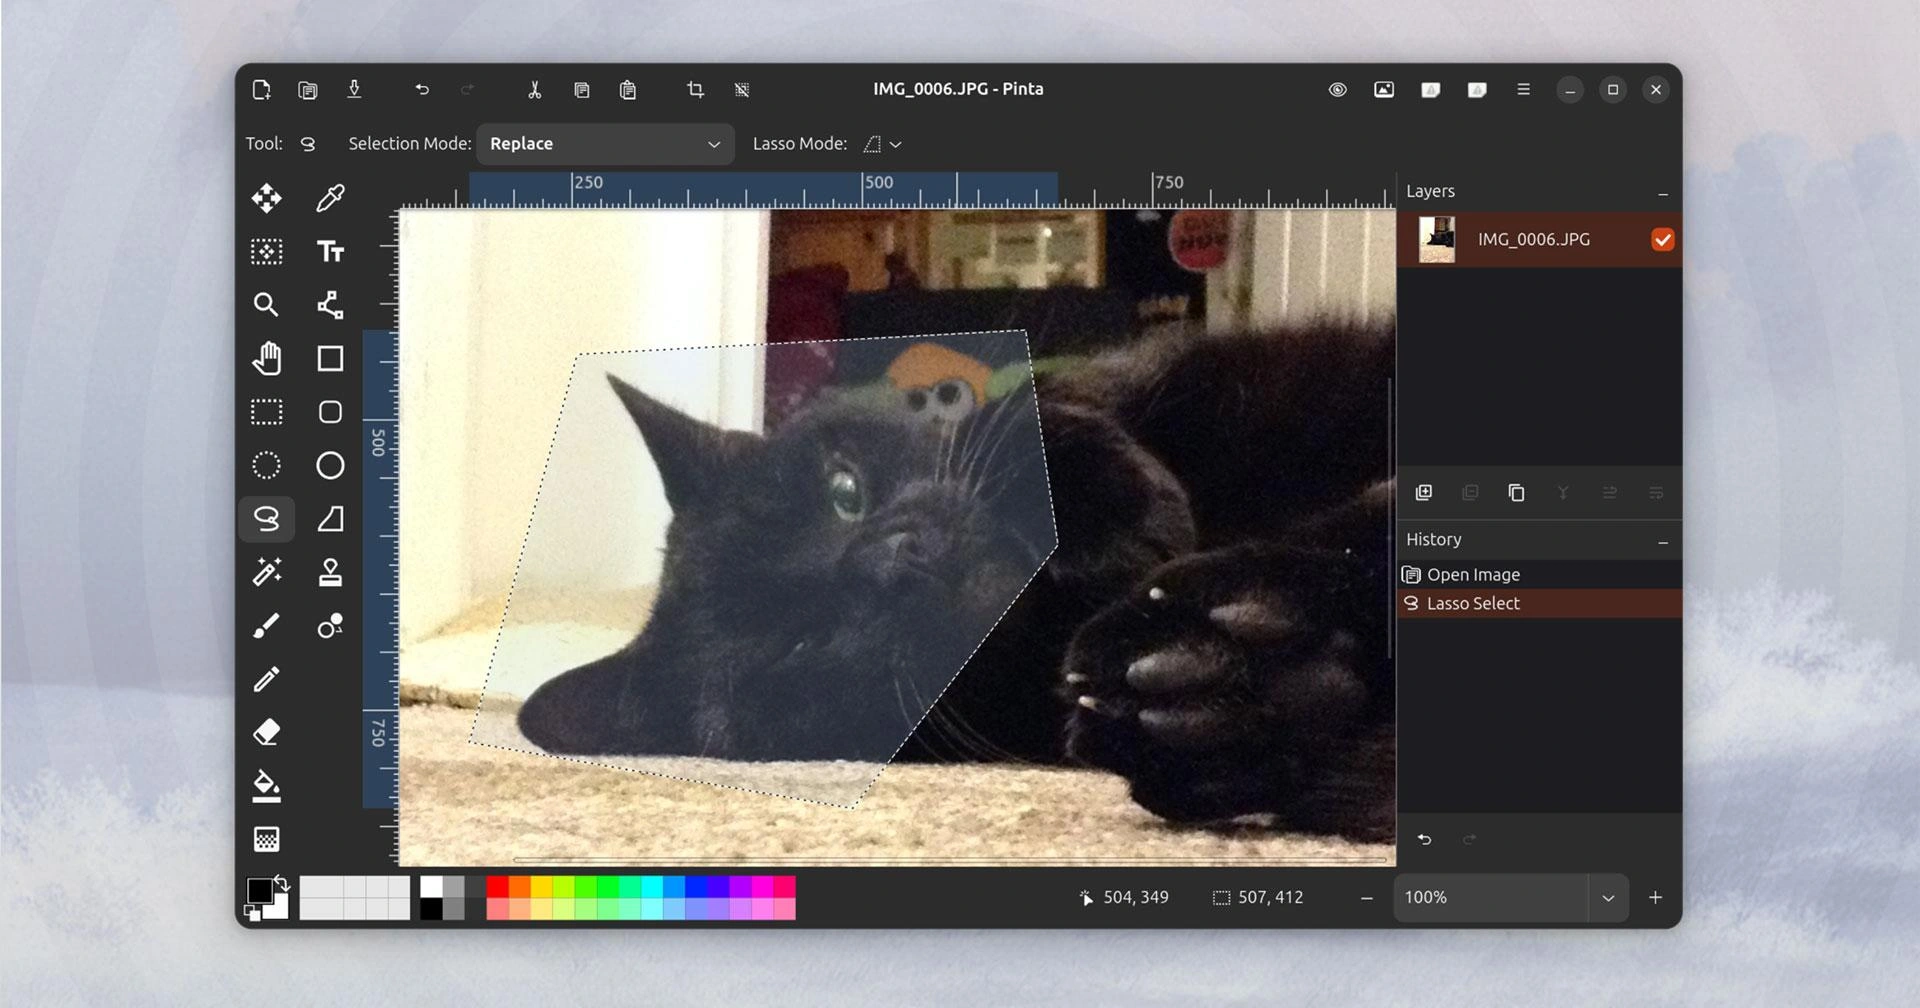The width and height of the screenshot is (1920, 1008).
Task: Click the zoom percentage input field
Action: pyautogui.click(x=1490, y=898)
